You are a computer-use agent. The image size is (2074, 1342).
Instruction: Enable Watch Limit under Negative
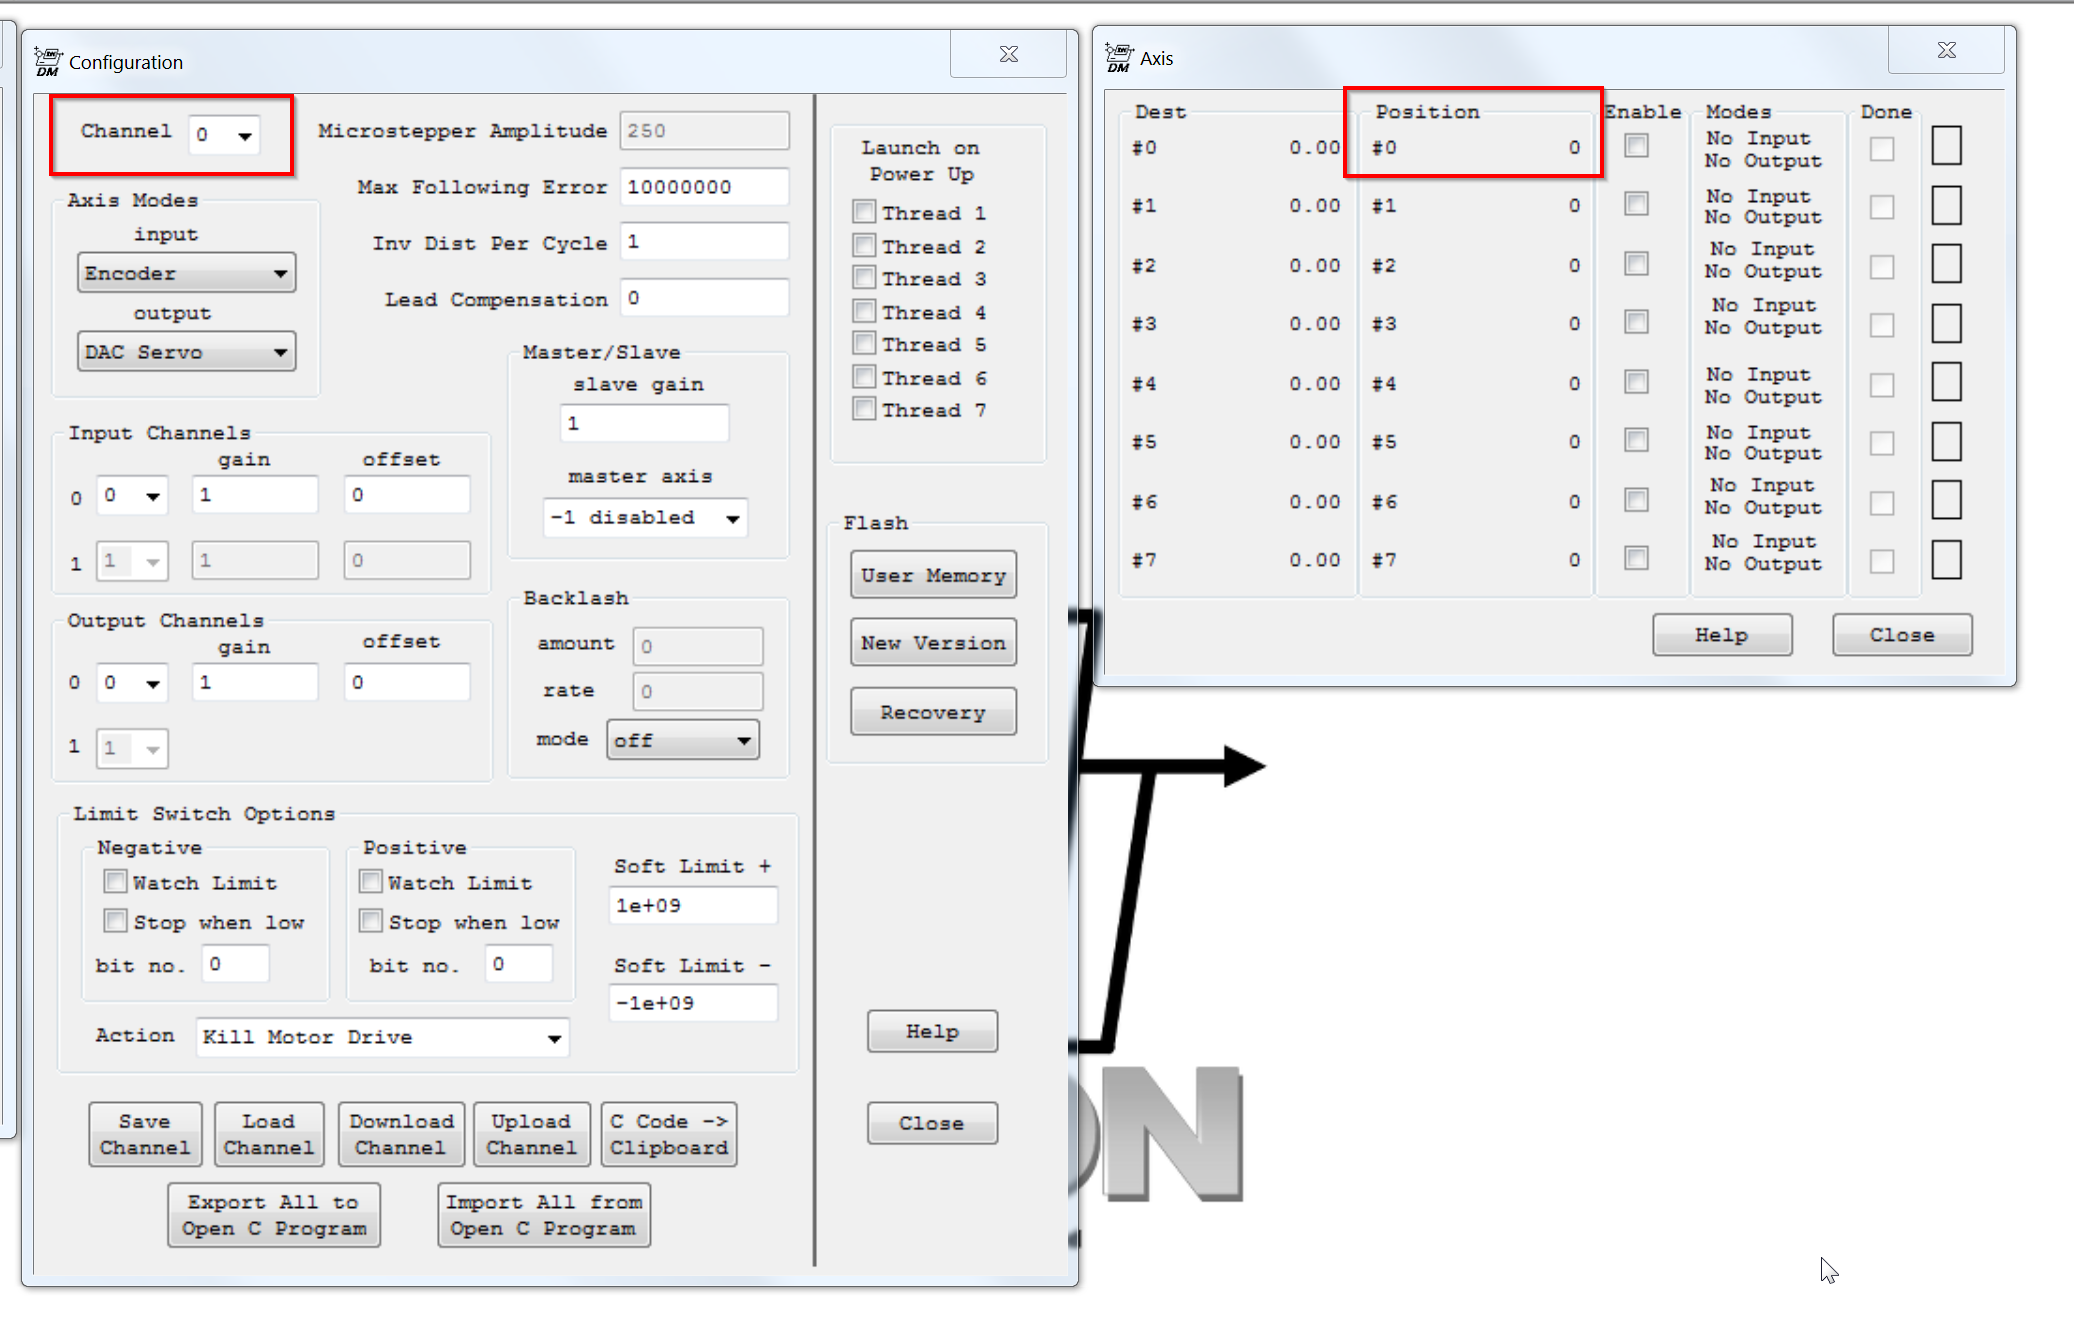[x=115, y=881]
